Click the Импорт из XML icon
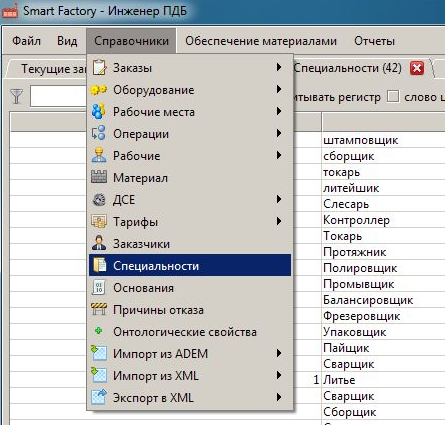The image size is (445, 425). click(99, 375)
